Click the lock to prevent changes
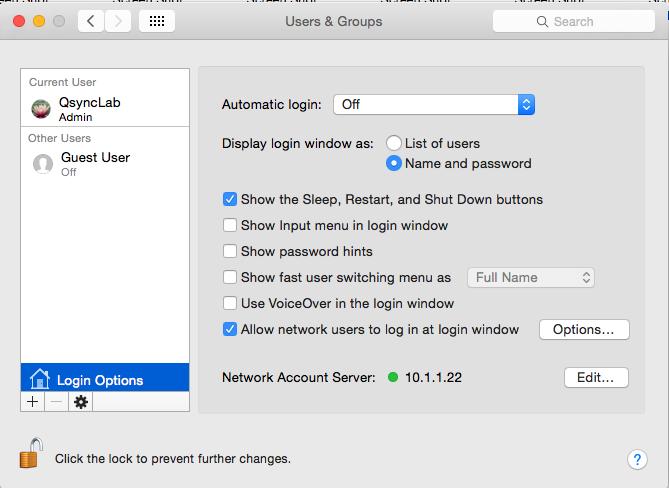Screen dimensions: 669x488 [31, 453]
